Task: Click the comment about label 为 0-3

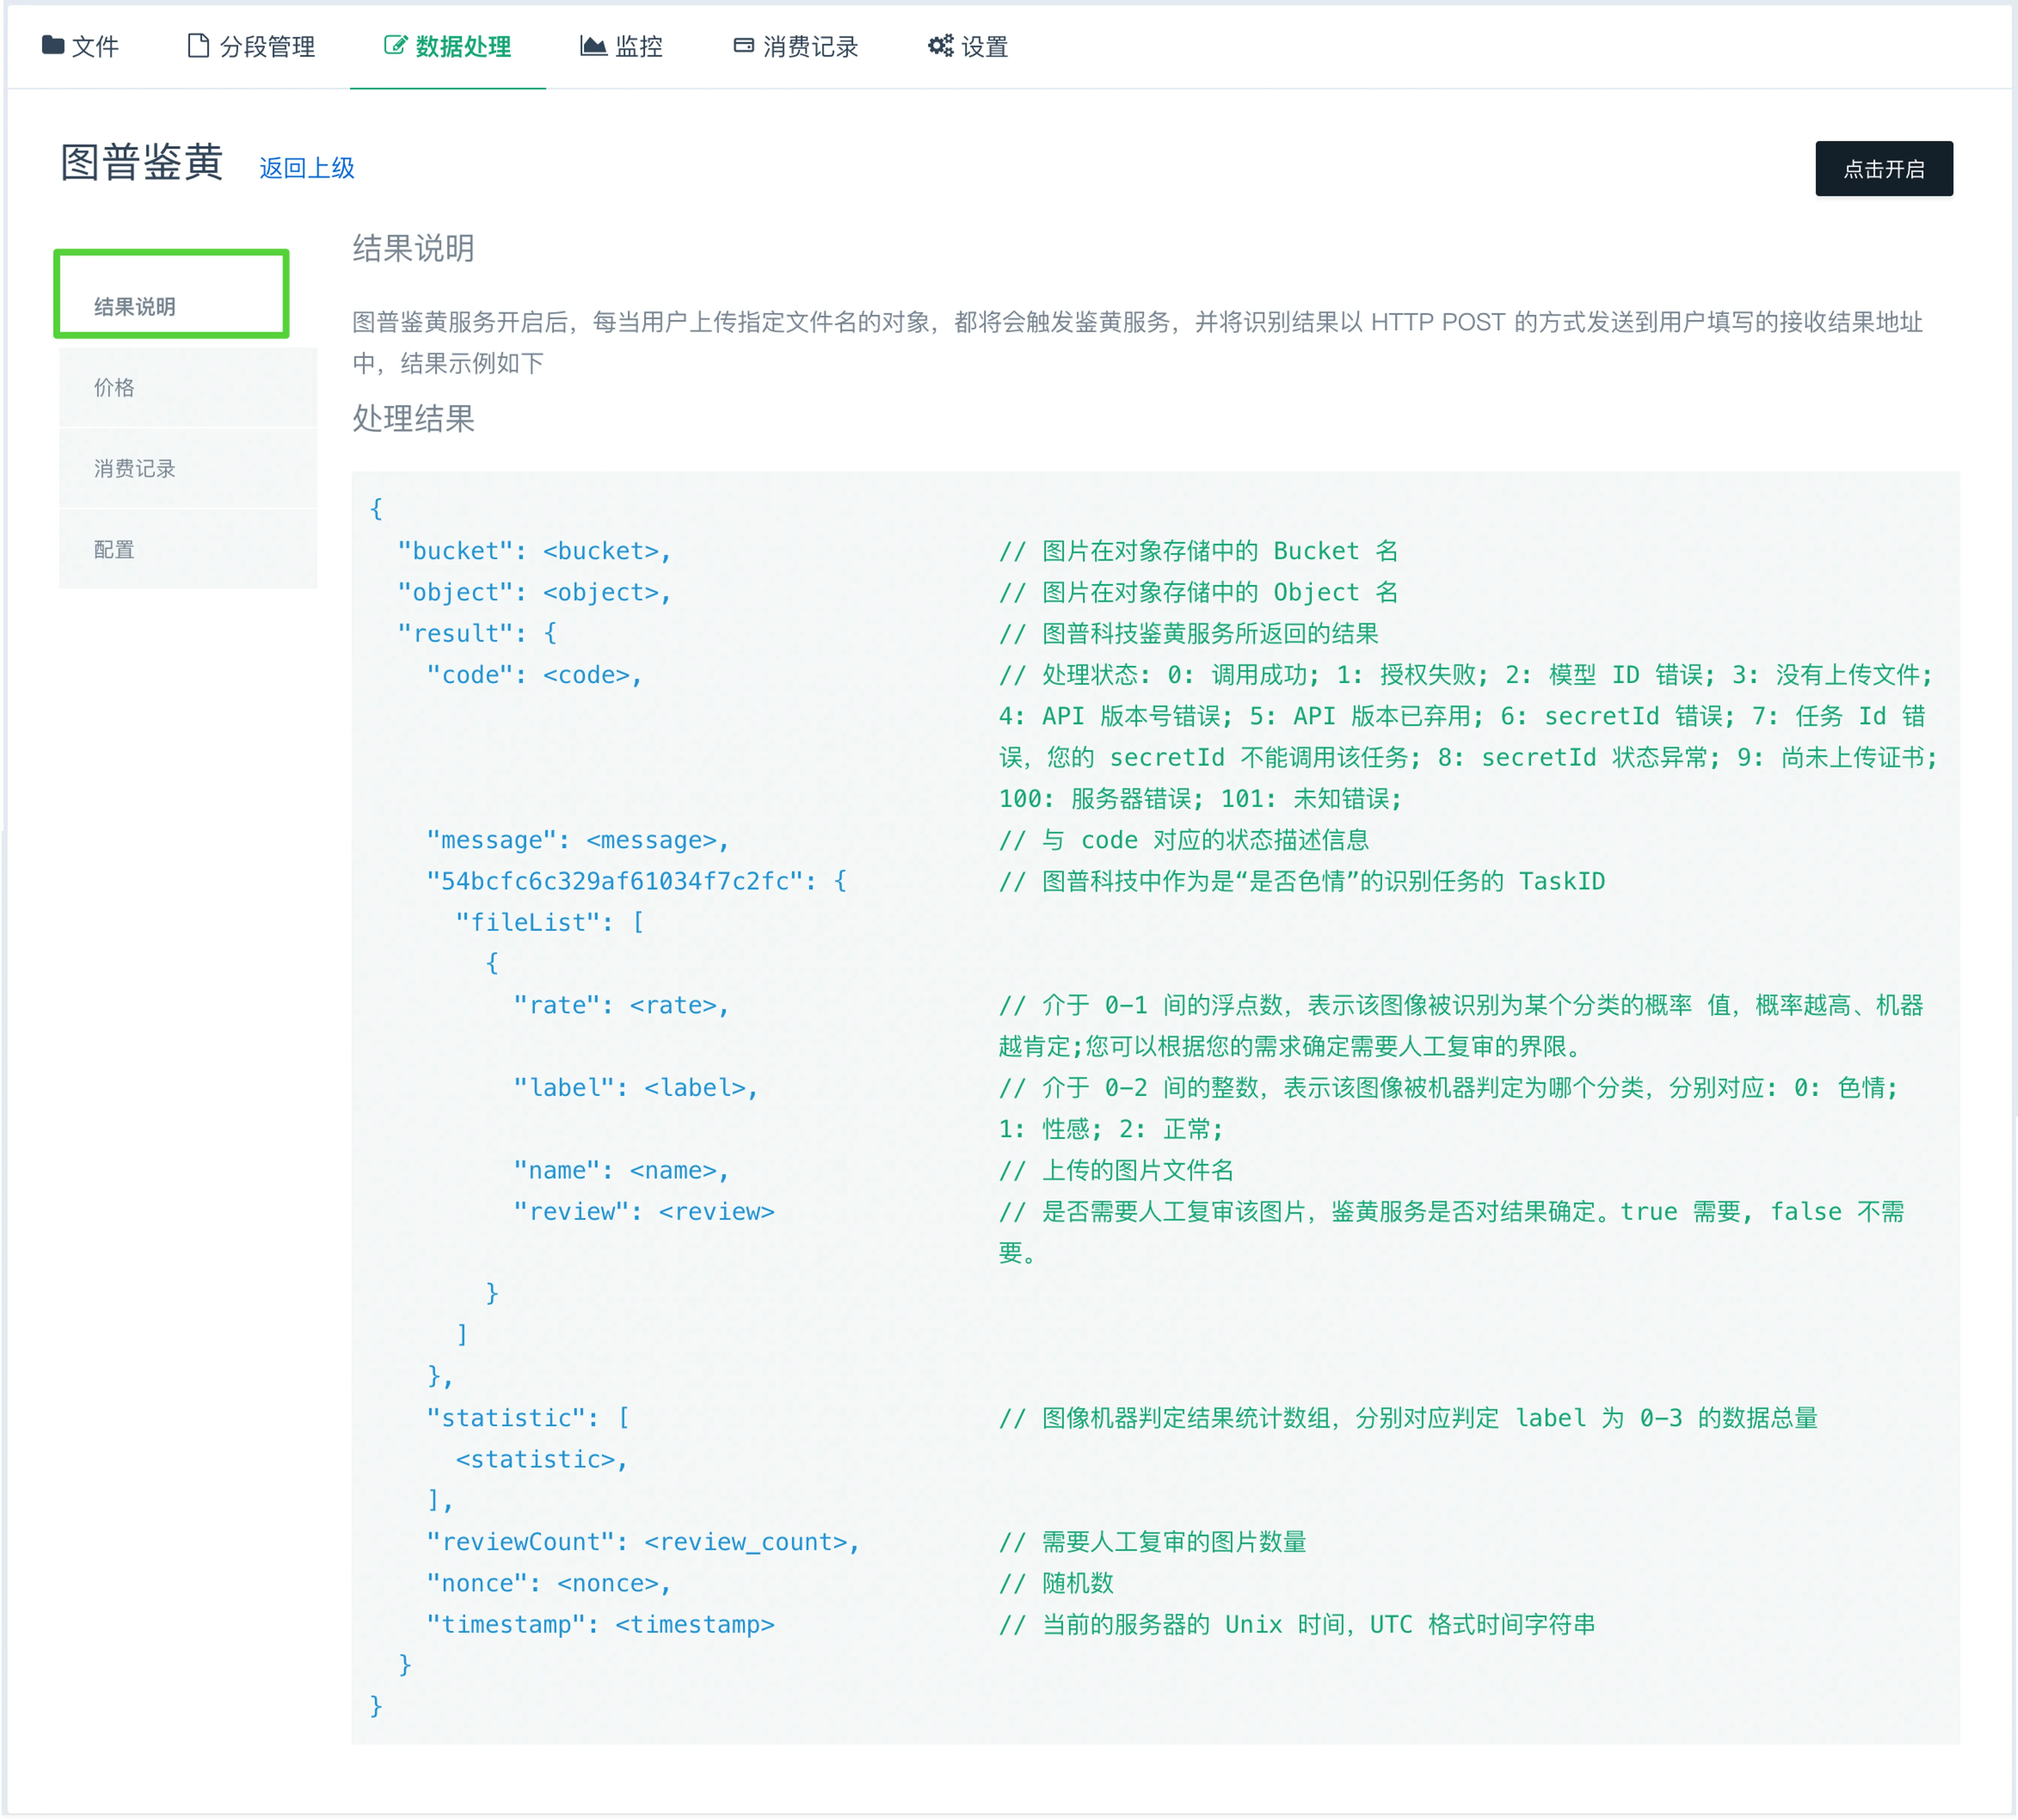Action: click(x=1408, y=1418)
